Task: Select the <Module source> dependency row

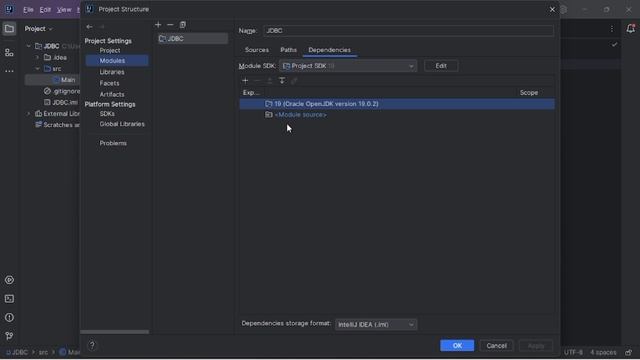Action: point(397,115)
